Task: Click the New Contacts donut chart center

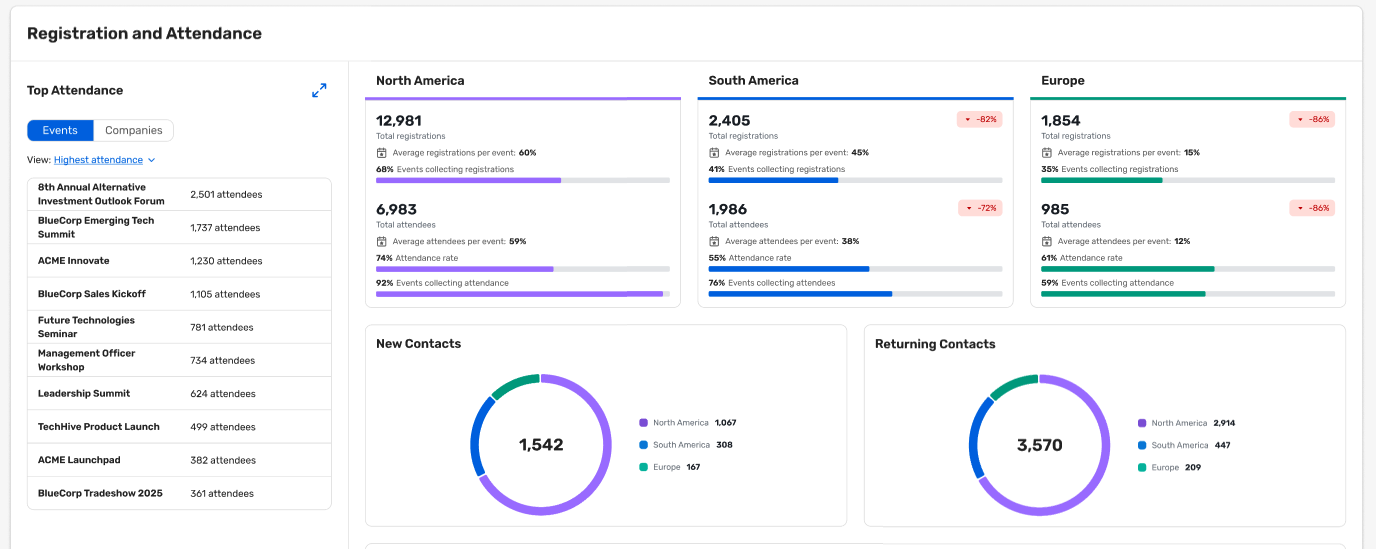Action: 540,445
